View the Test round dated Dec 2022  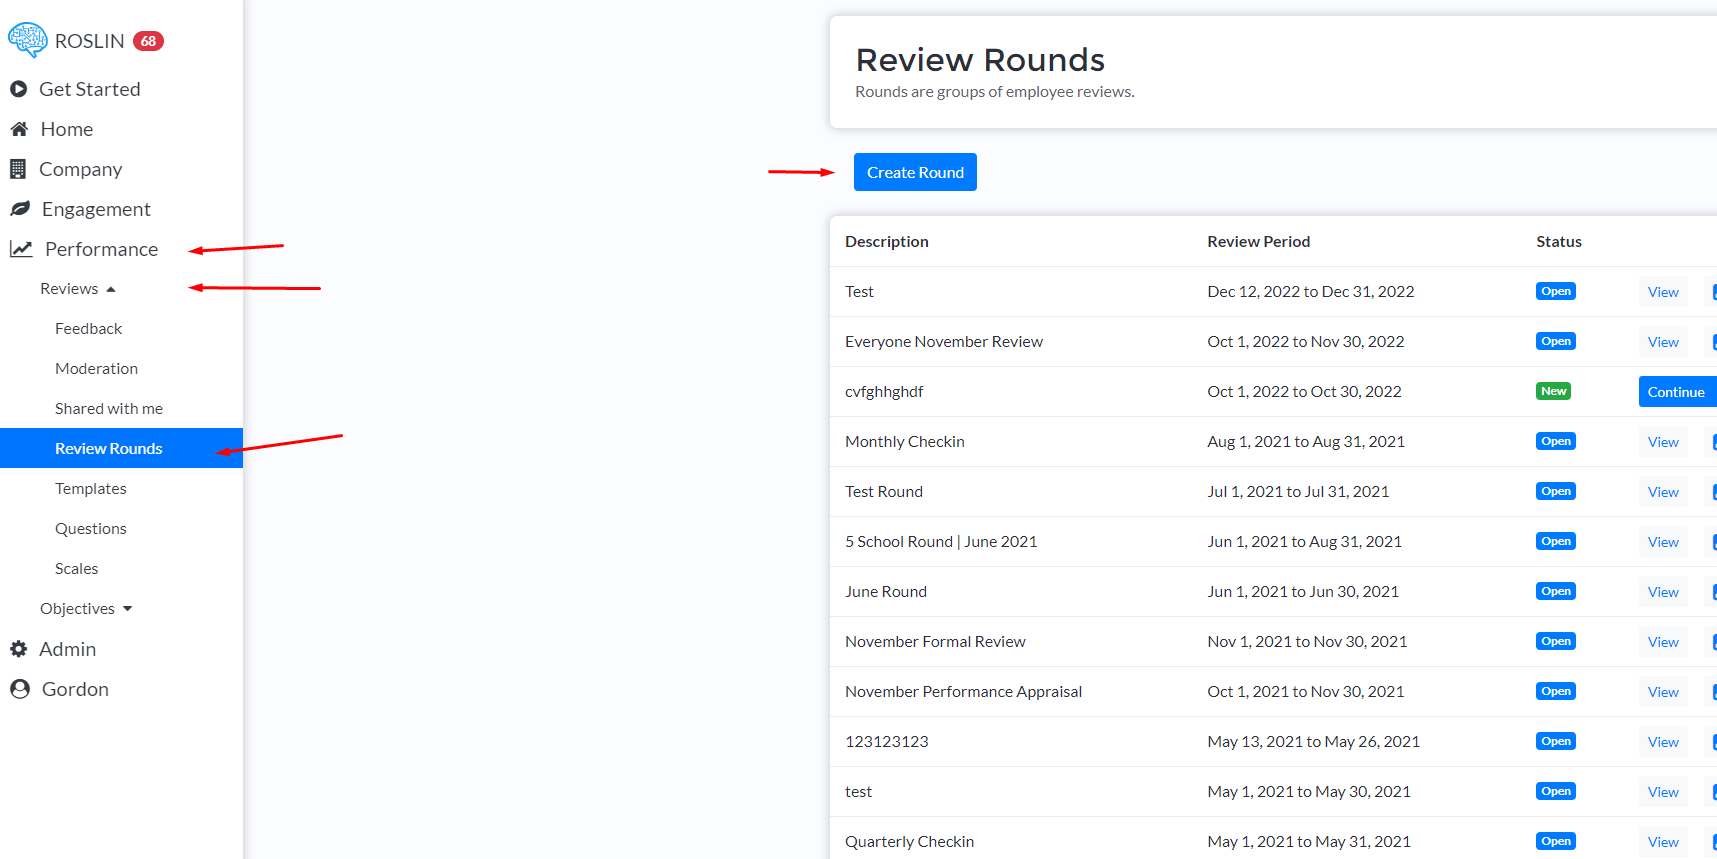[x=1663, y=292]
